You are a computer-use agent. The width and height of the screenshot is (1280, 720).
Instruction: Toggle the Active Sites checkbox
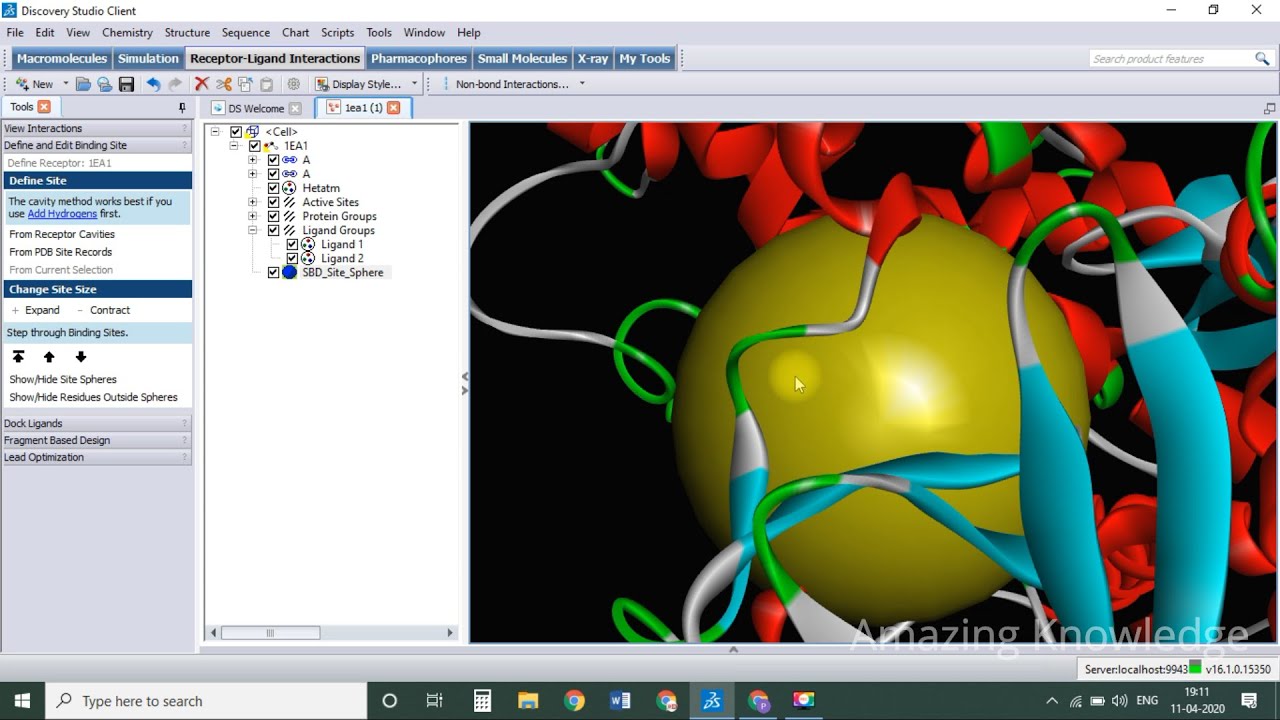click(273, 202)
